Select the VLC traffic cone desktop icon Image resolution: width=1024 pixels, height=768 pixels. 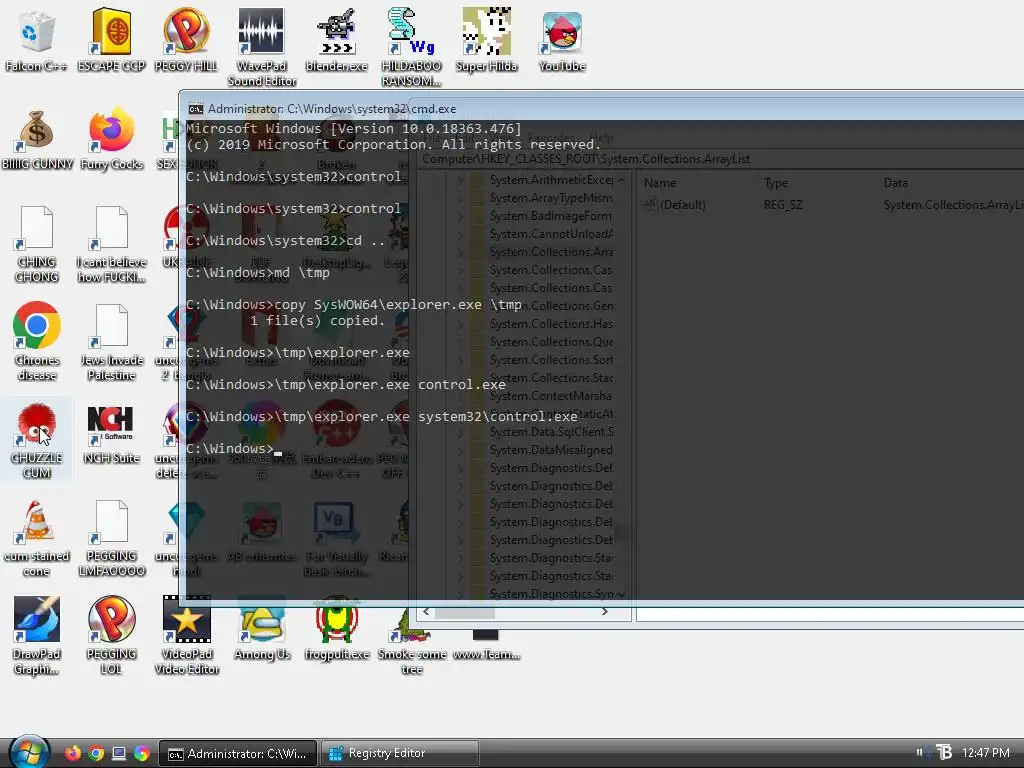(37, 538)
